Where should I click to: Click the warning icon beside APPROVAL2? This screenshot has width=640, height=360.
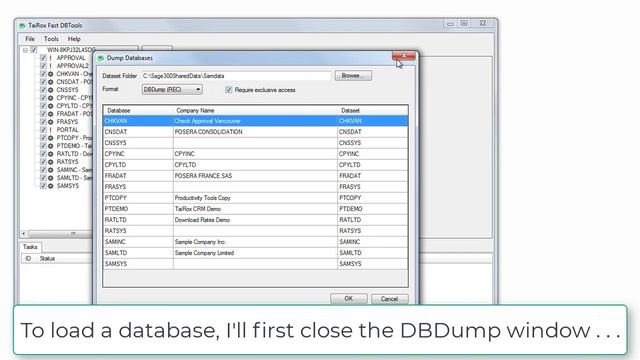tap(51, 66)
